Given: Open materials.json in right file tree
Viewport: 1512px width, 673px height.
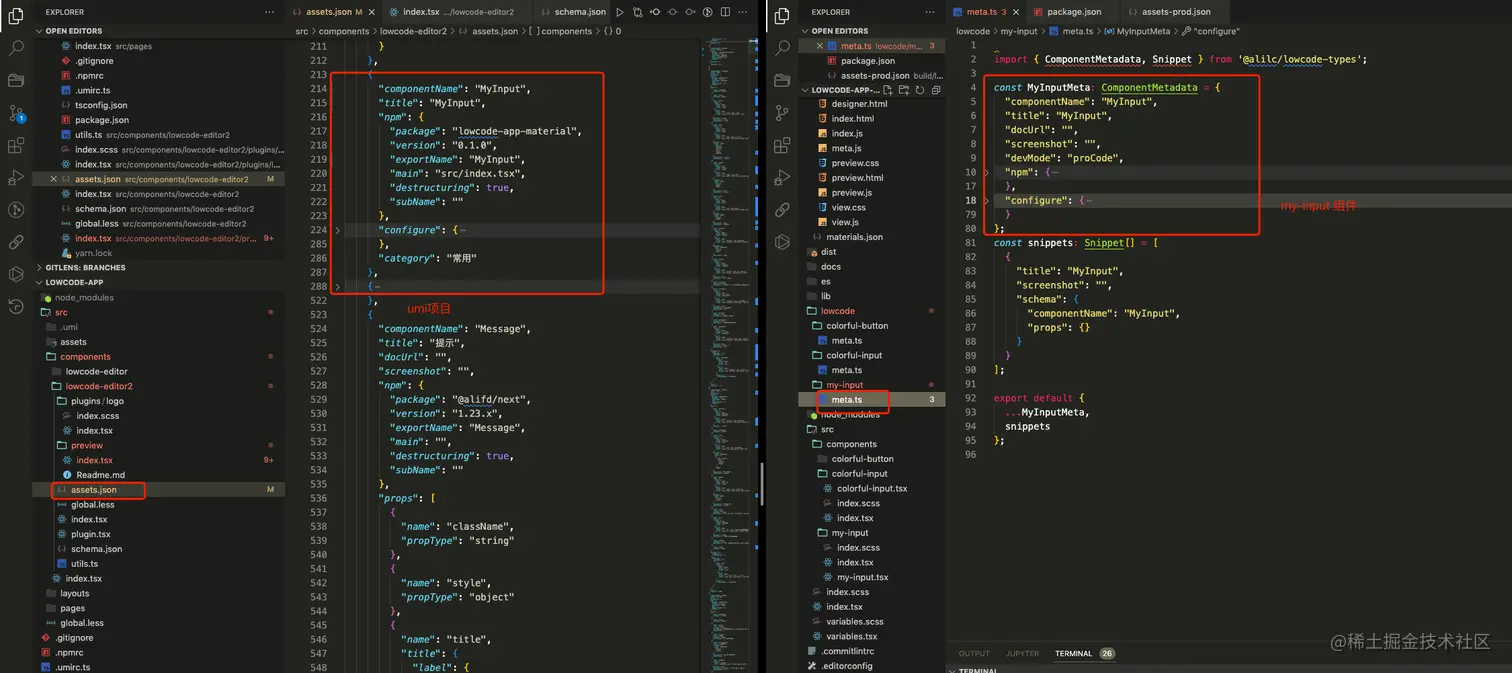Looking at the screenshot, I should [854, 237].
